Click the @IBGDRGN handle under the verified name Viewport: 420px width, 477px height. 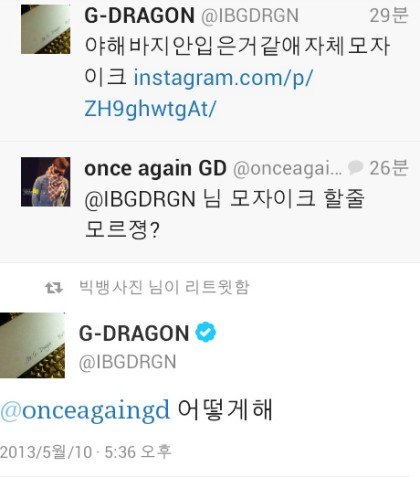[128, 362]
